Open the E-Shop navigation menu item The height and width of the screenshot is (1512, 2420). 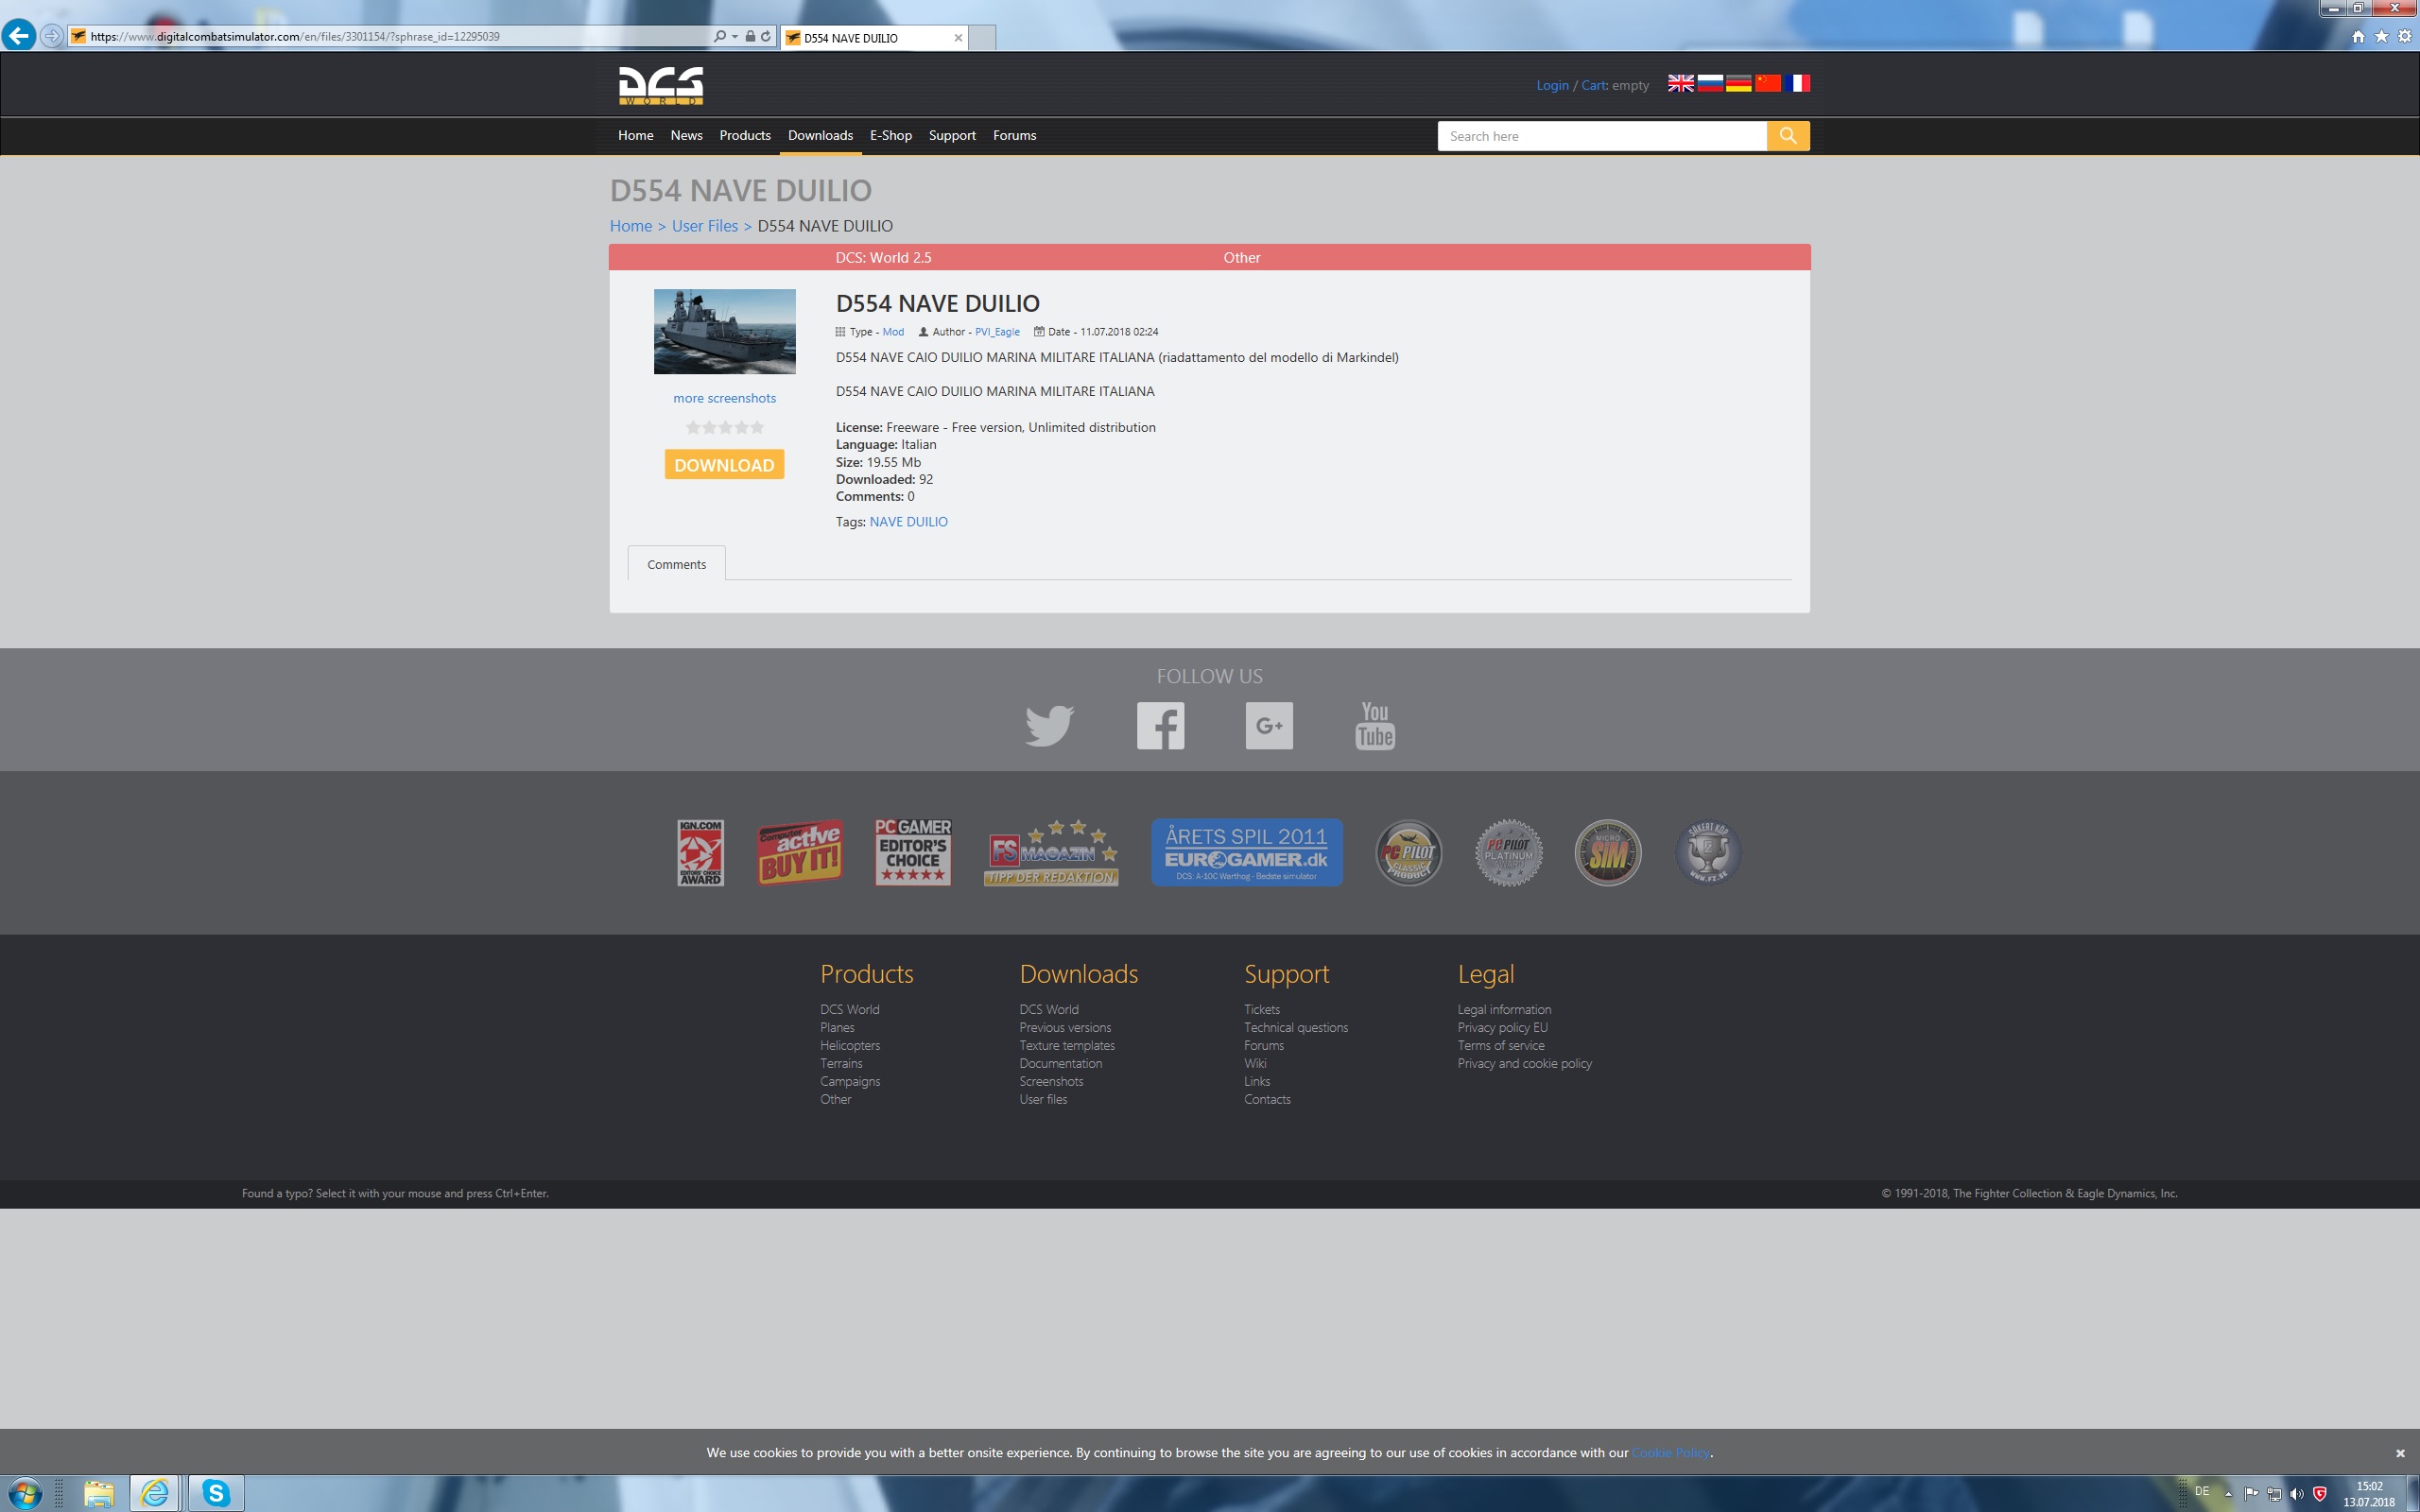890,135
